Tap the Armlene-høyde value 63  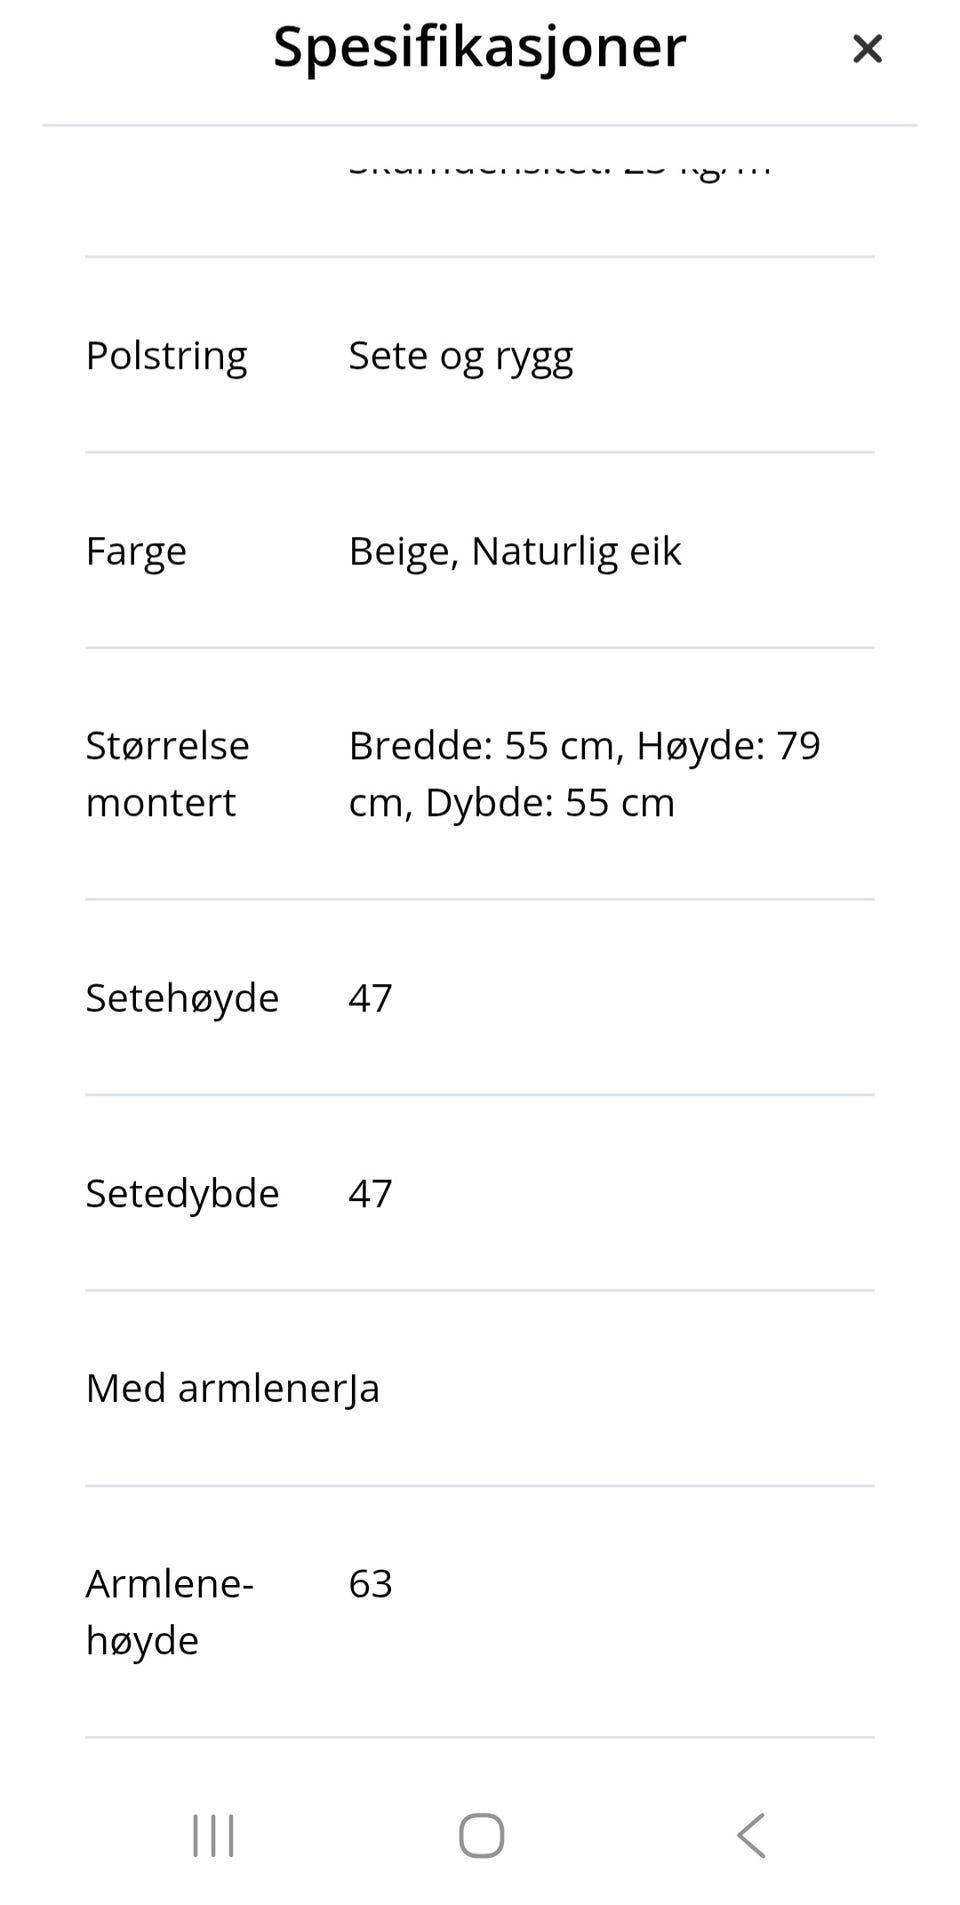click(x=370, y=1582)
